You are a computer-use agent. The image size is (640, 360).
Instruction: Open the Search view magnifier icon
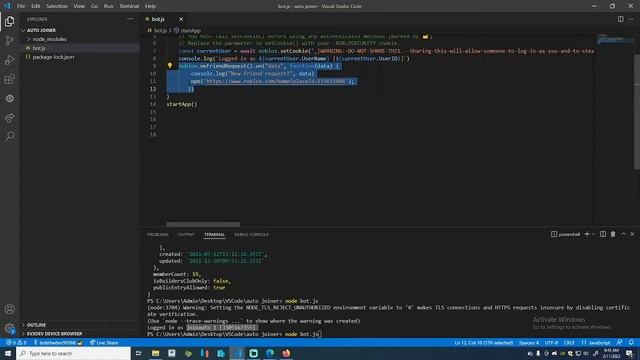point(9,136)
